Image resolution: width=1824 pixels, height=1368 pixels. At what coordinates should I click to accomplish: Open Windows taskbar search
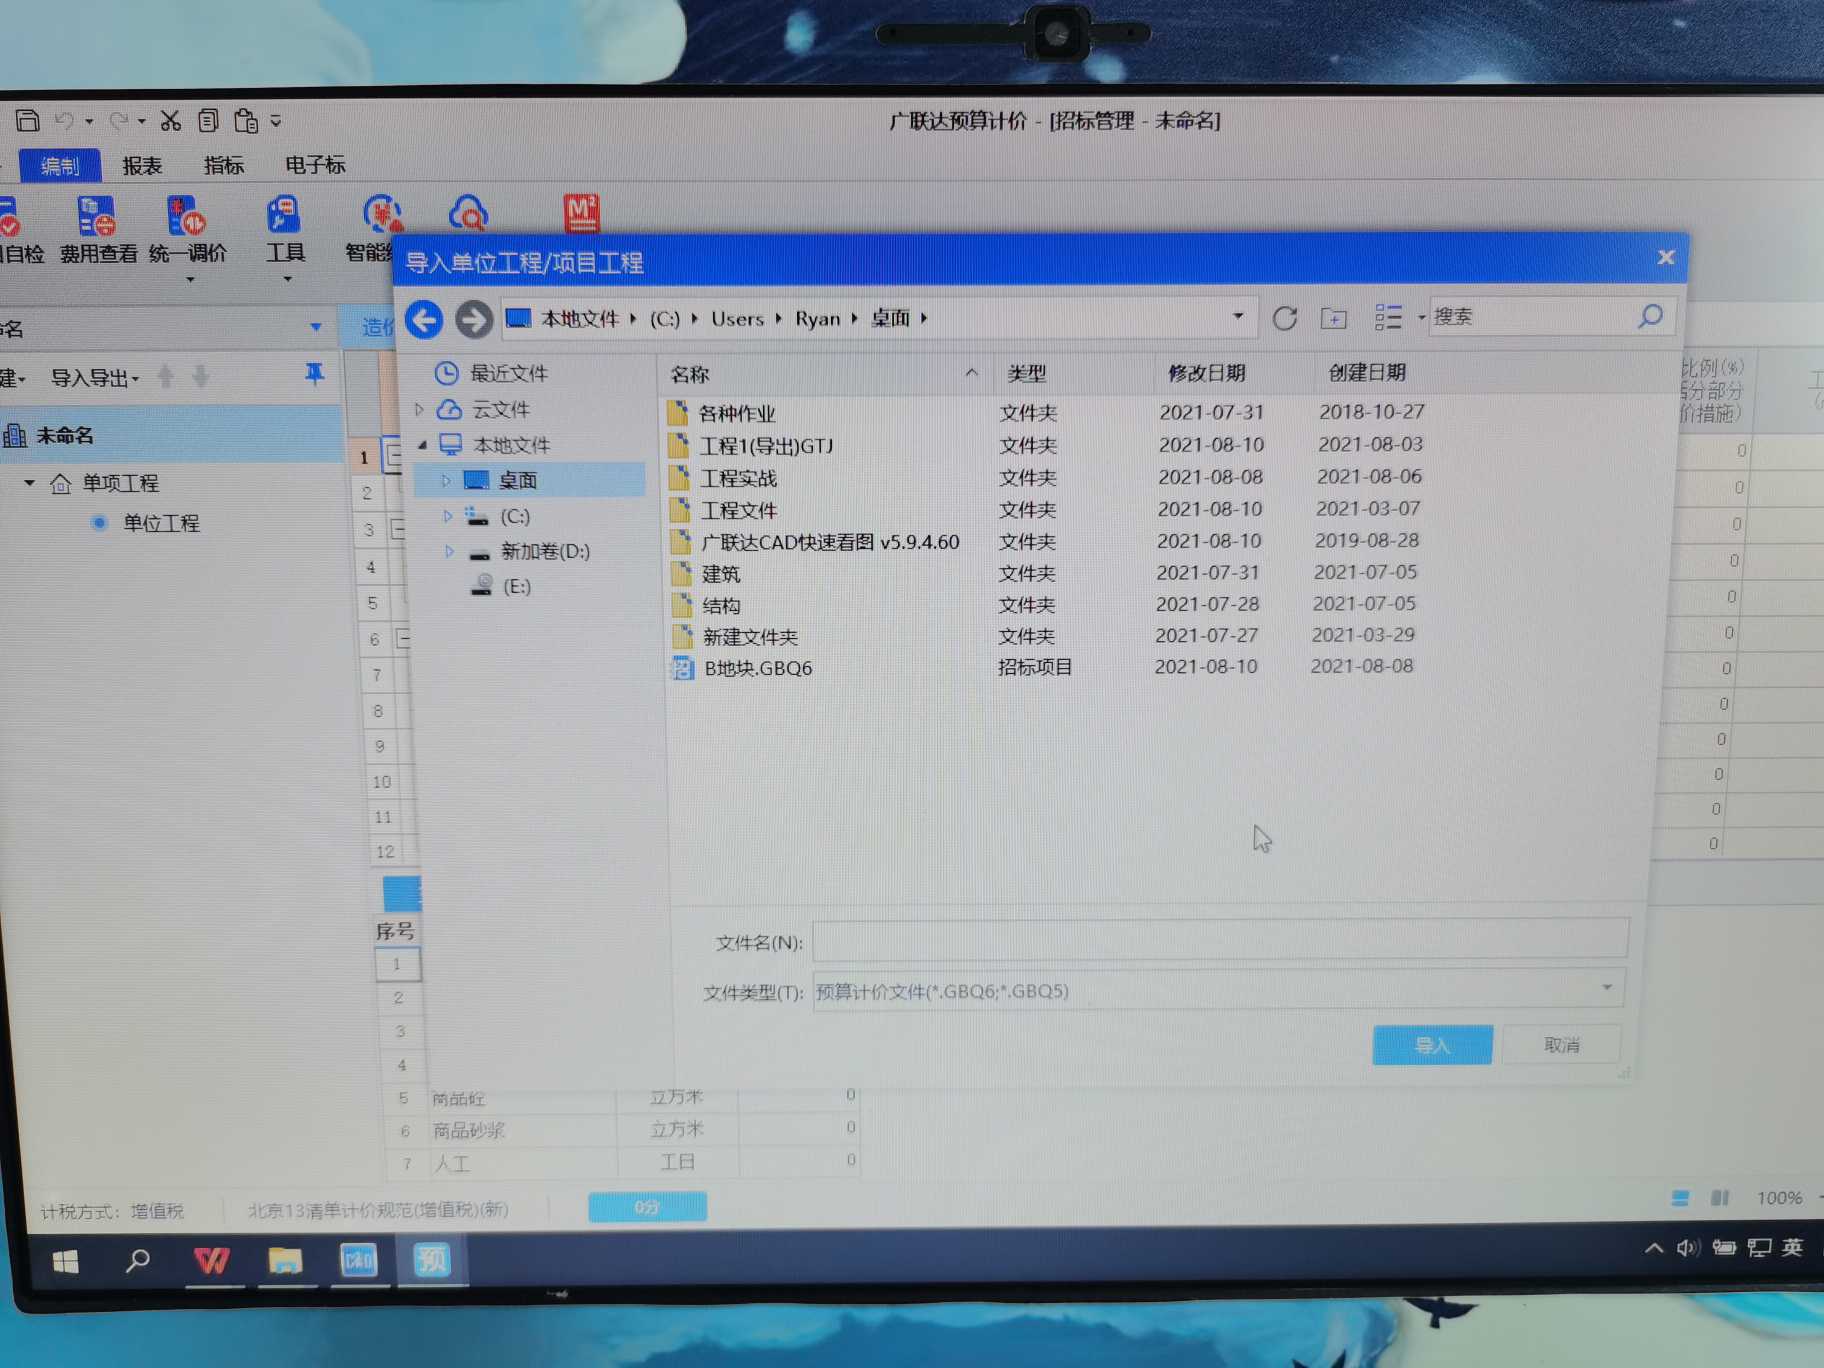point(138,1261)
